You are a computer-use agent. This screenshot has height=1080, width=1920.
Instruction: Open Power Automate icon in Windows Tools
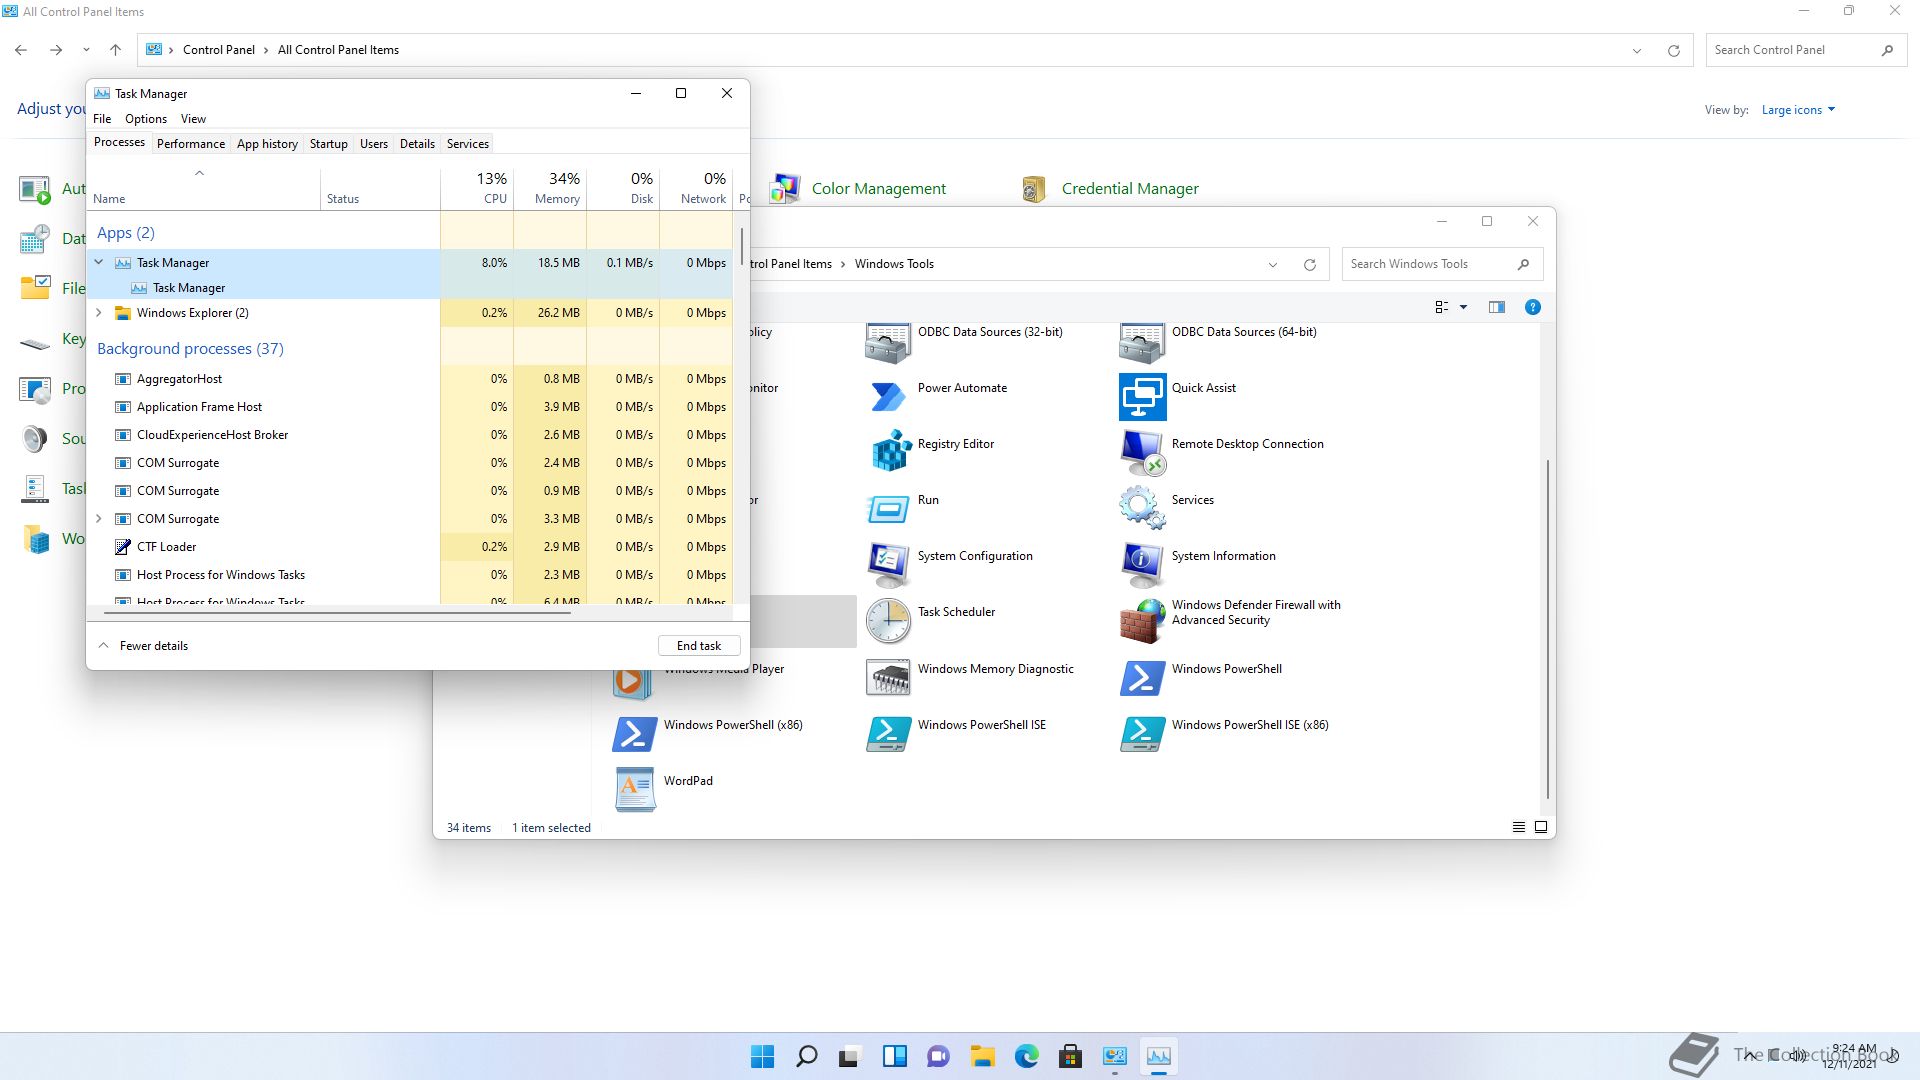click(x=889, y=396)
